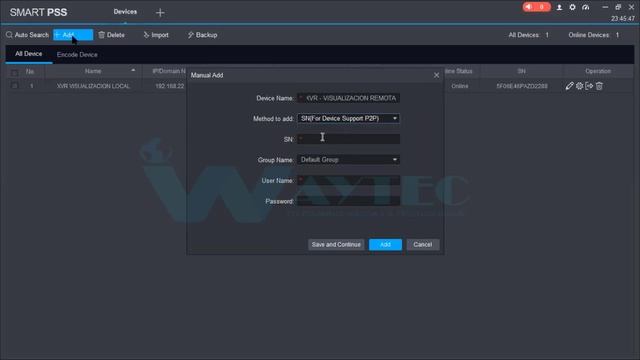Screen dimensions: 640x360
Task: Open the user account icon
Action: pyautogui.click(x=559, y=7)
